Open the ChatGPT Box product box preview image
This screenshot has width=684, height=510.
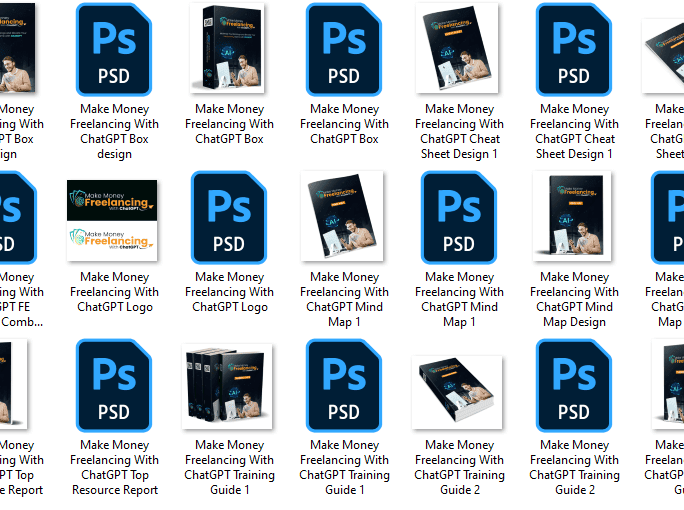tap(227, 48)
